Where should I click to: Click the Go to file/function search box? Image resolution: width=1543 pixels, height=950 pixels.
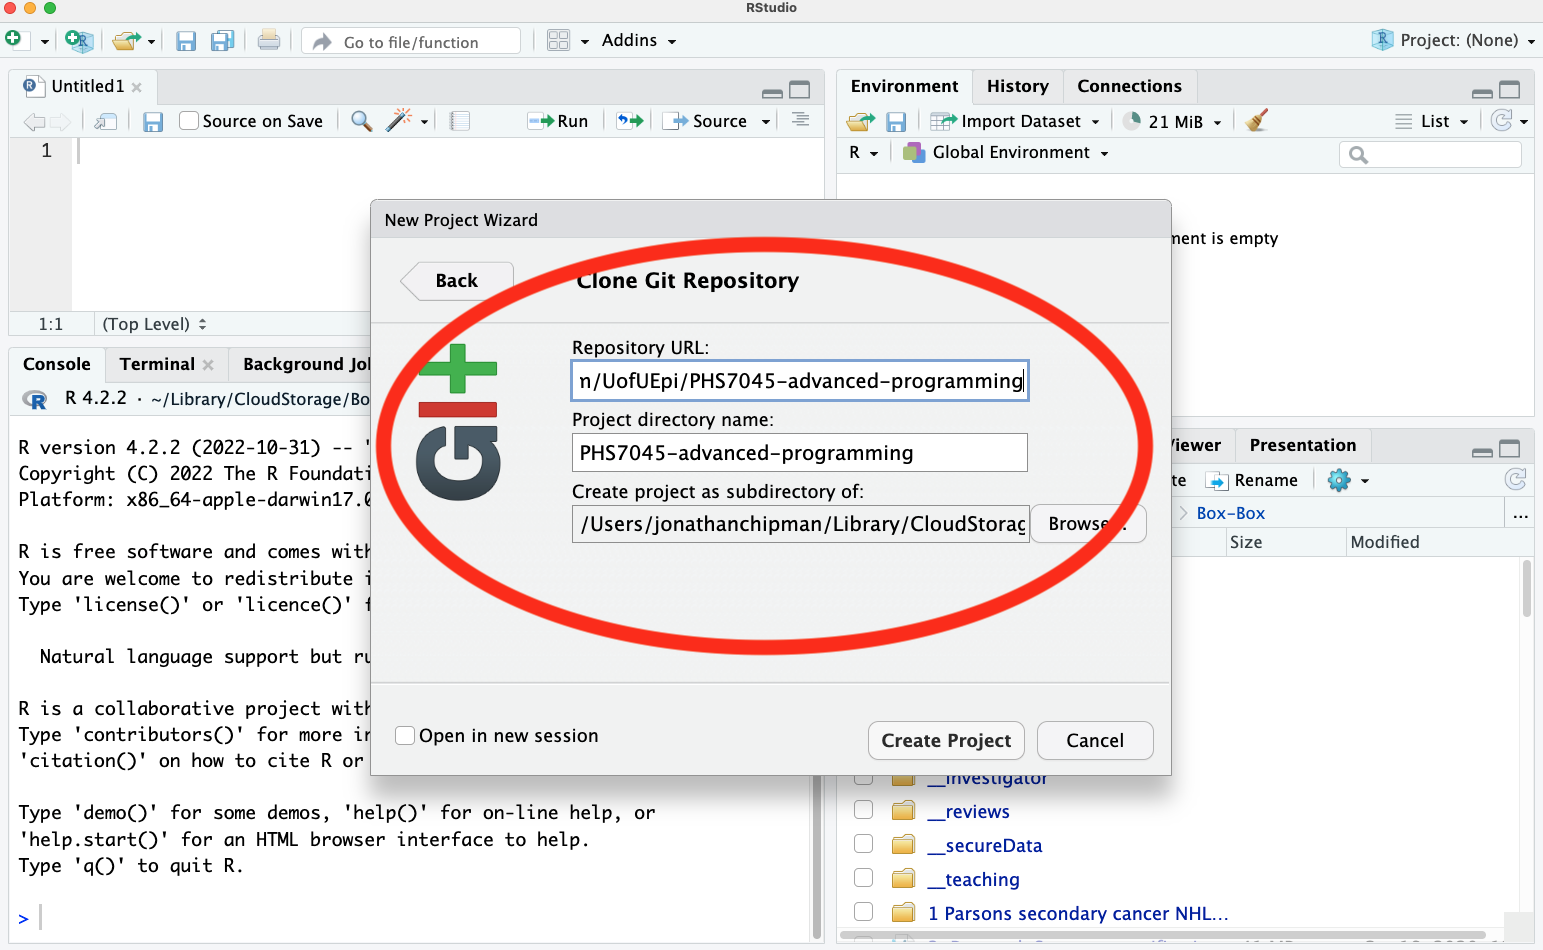tap(411, 42)
